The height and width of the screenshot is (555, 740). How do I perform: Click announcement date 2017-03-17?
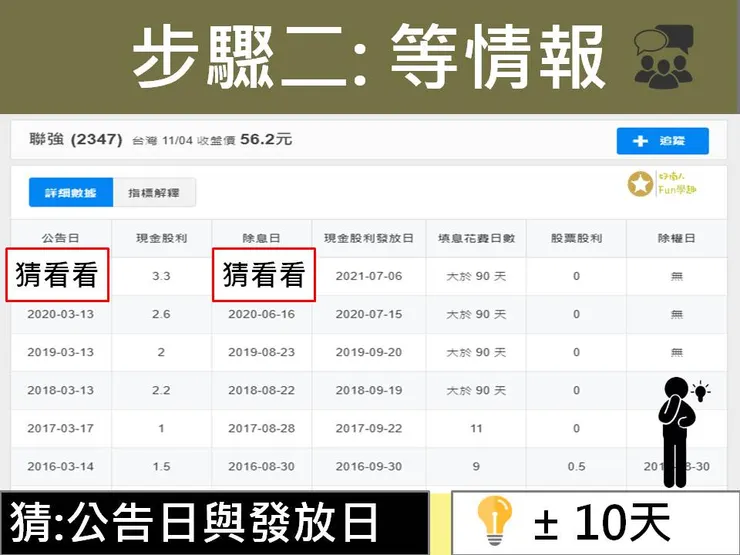pyautogui.click(x=60, y=429)
